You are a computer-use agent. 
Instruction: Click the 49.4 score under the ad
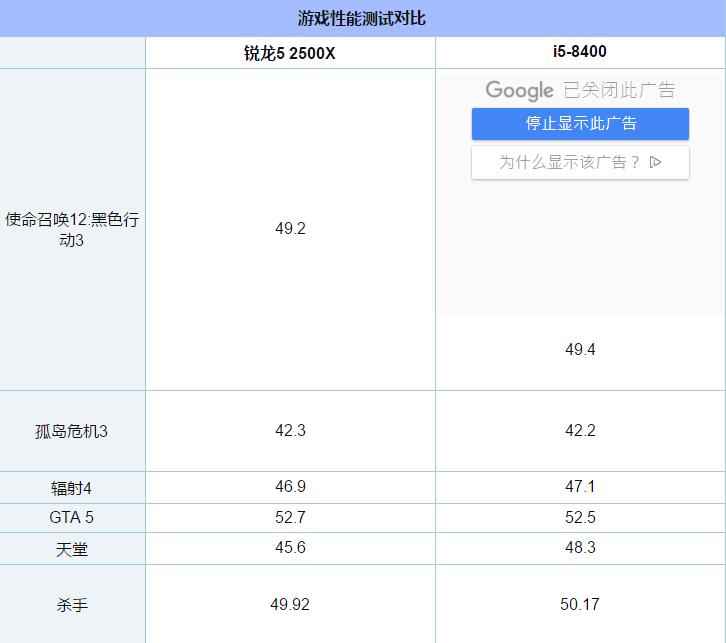pyautogui.click(x=580, y=349)
